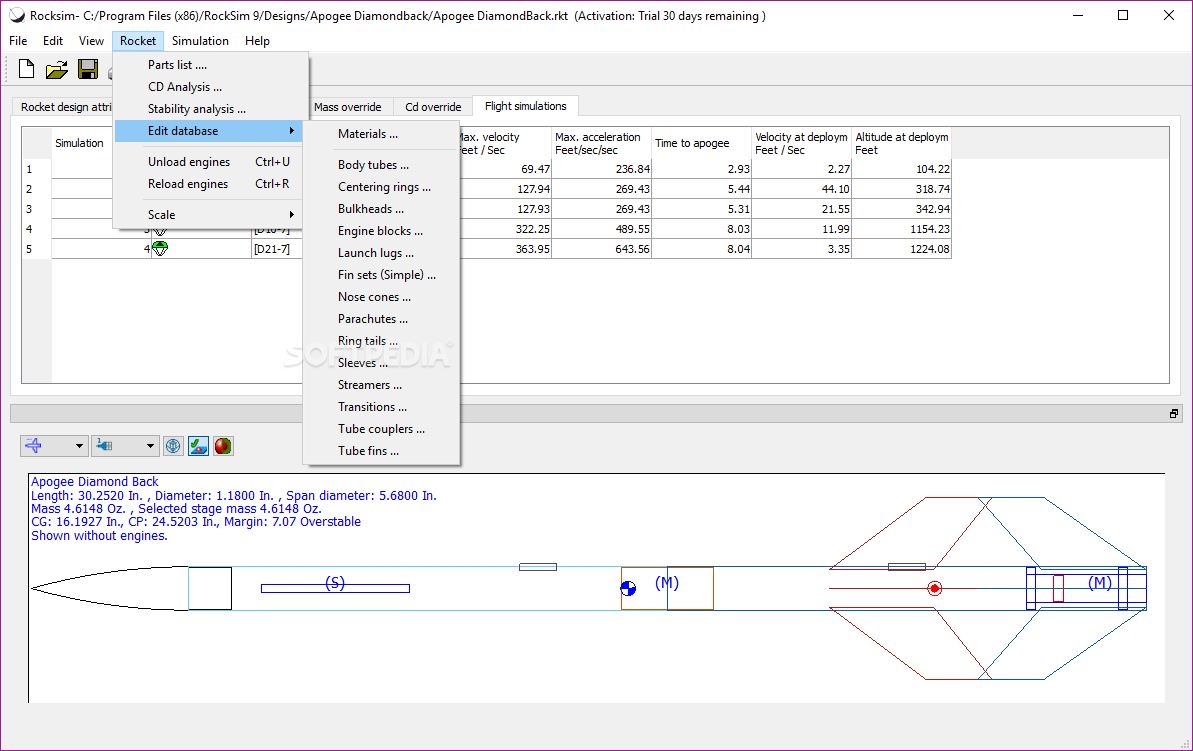Open the rocket view type dropdown
Screen dimensions: 1193x751
53,446
